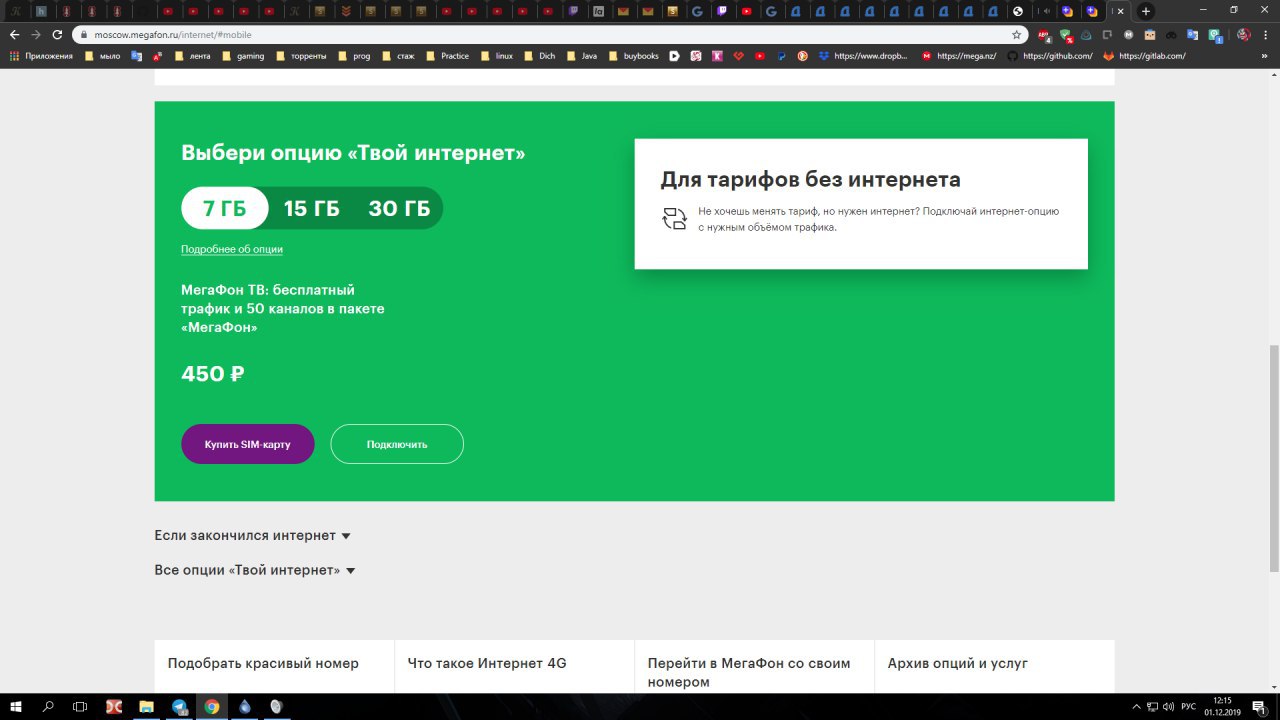The image size is (1280, 720).
Task: Go back to the previous page
Action: (14, 34)
